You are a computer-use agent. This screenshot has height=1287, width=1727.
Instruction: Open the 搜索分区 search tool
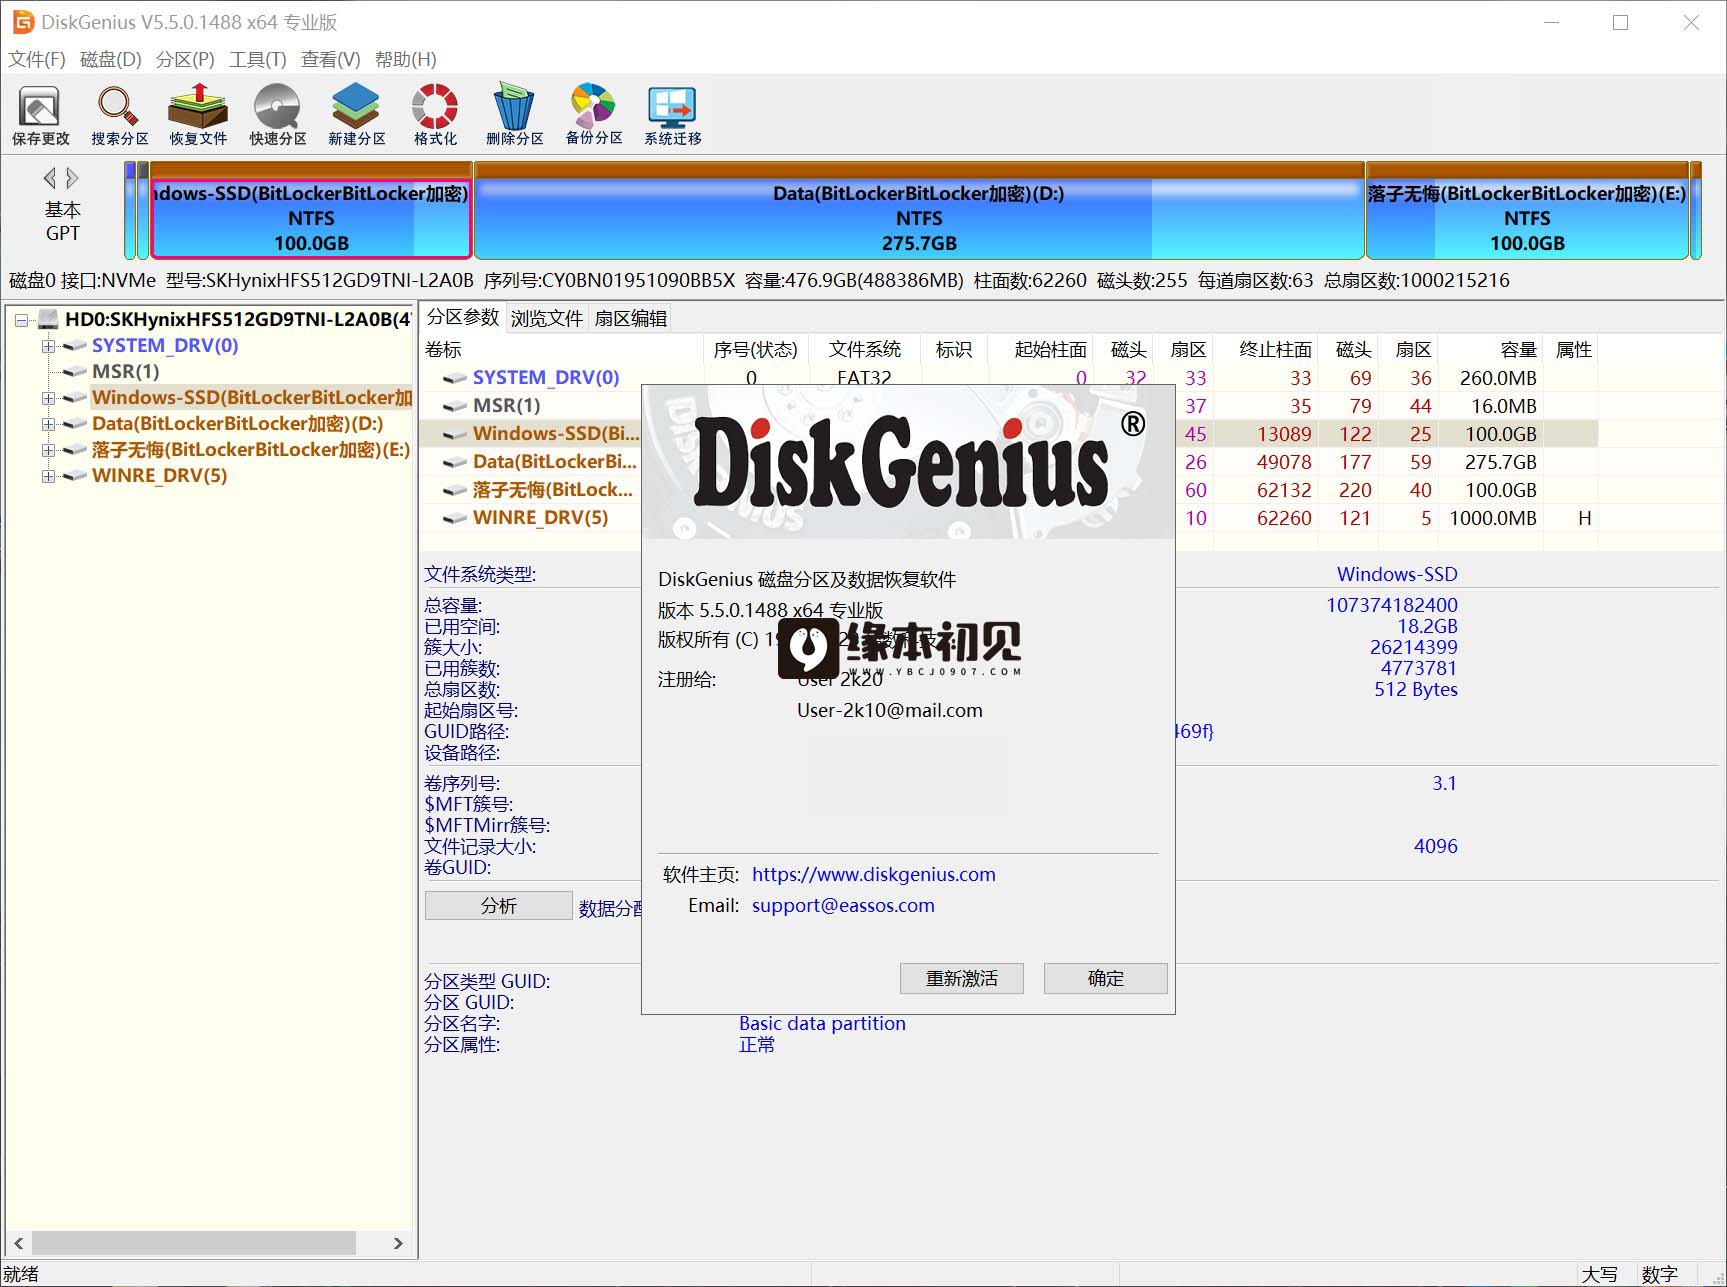[x=119, y=115]
